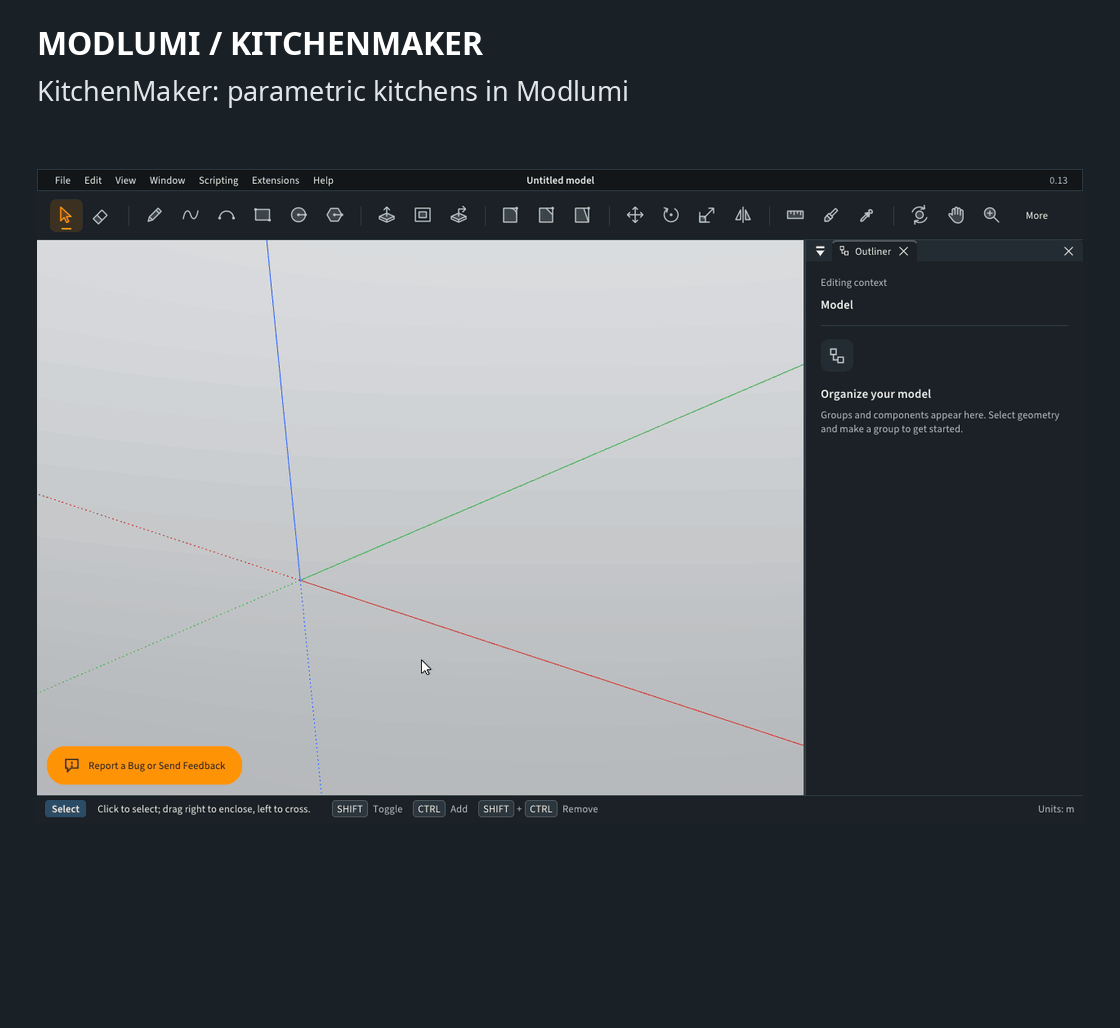This screenshot has height=1028, width=1120.
Task: Click the Untitled model title
Action: 560,181
